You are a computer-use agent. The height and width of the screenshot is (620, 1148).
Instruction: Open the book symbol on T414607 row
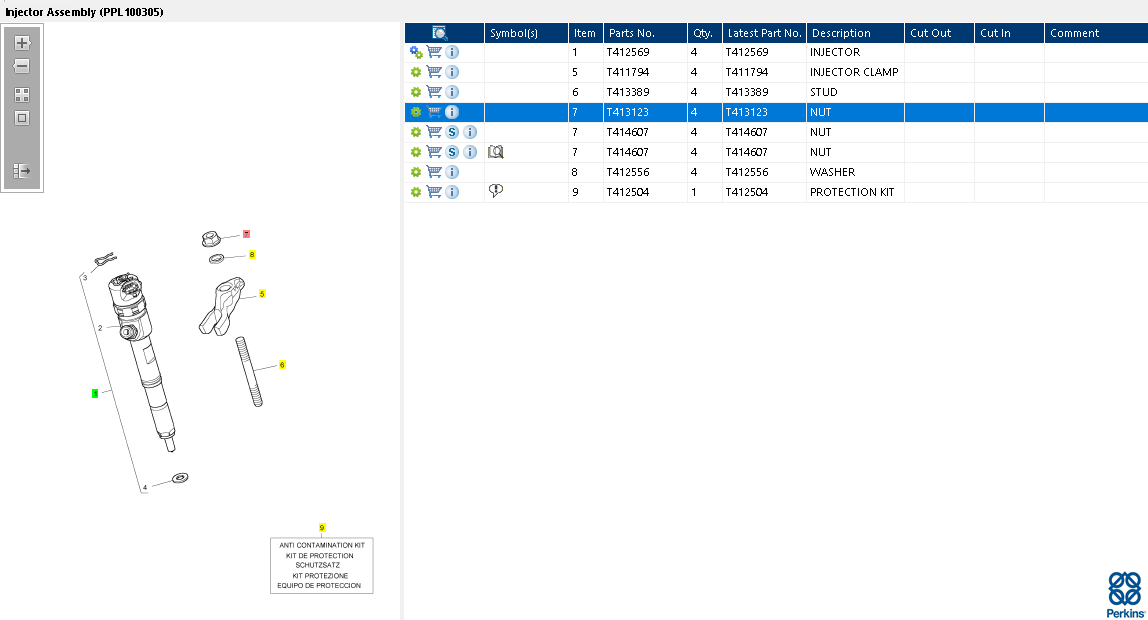point(496,152)
